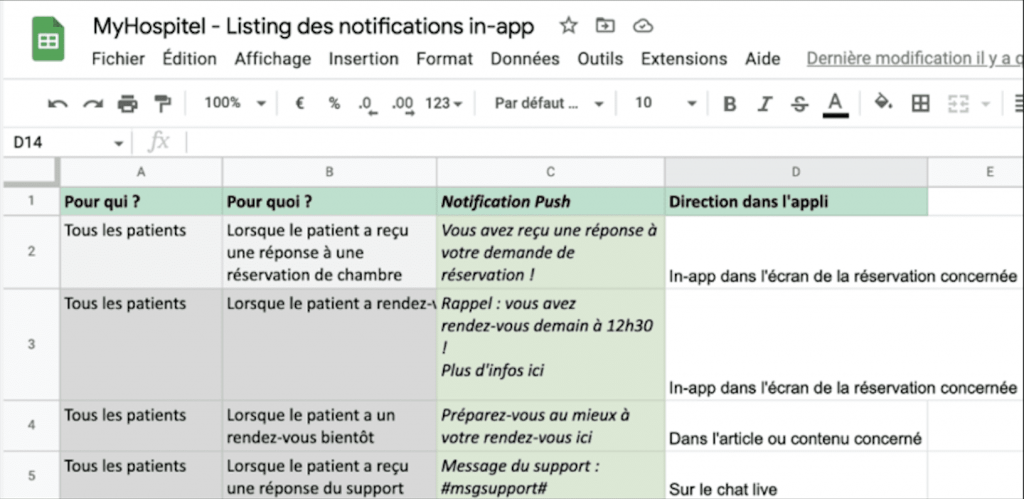Open the fill color paint bucket
The image size is (1024, 499).
point(883,103)
